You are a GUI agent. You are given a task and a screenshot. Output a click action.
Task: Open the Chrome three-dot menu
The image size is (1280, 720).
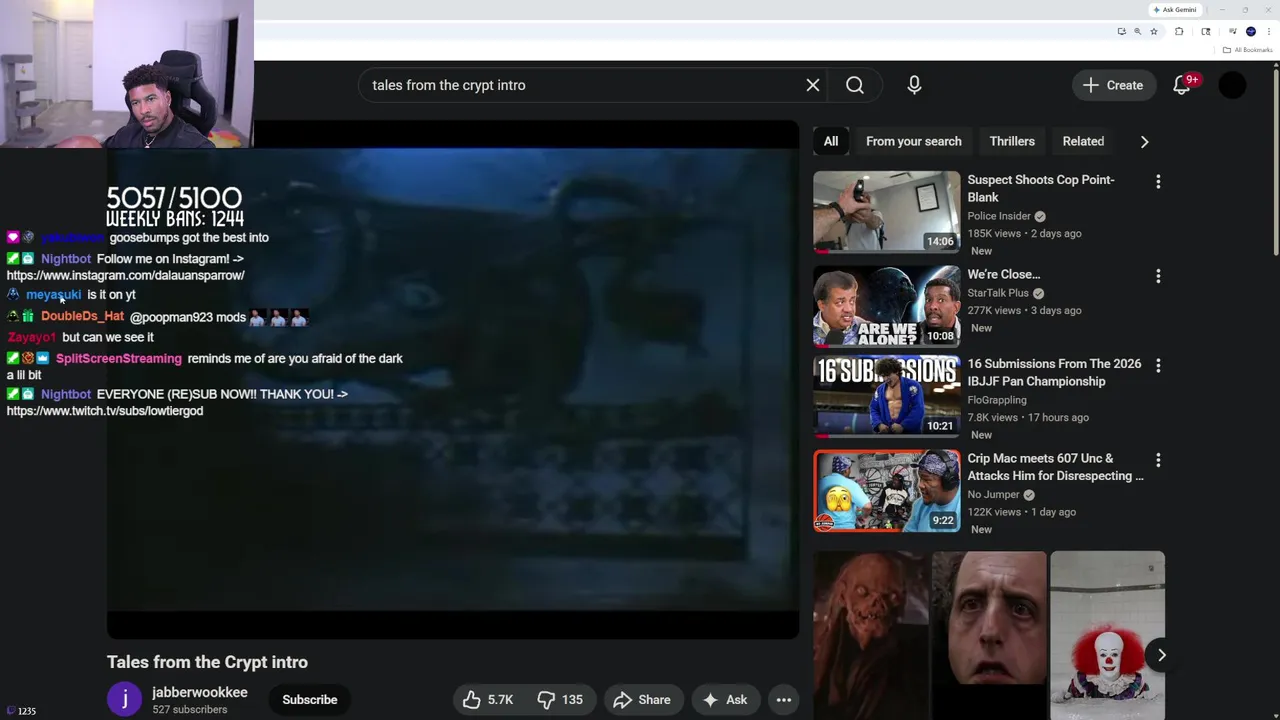[x=1268, y=31]
